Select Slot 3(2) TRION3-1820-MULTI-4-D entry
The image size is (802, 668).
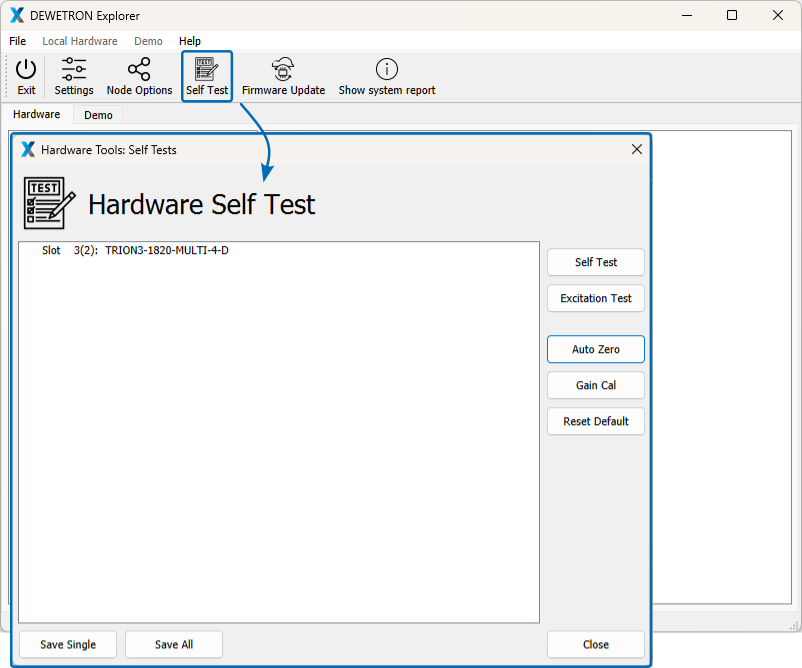(x=135, y=250)
